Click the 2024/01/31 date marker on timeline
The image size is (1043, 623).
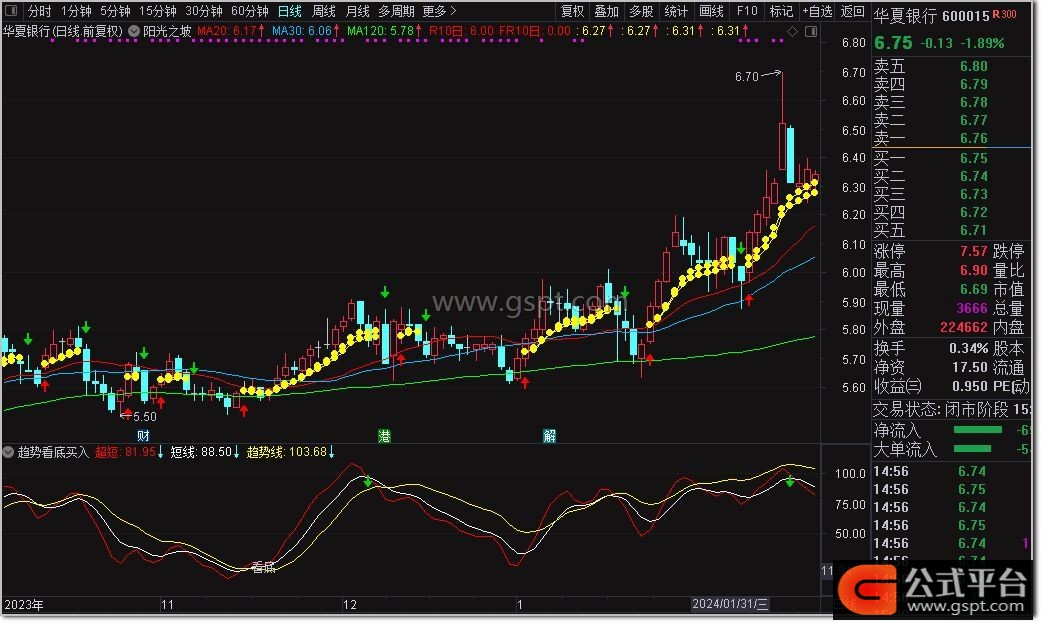tap(730, 604)
